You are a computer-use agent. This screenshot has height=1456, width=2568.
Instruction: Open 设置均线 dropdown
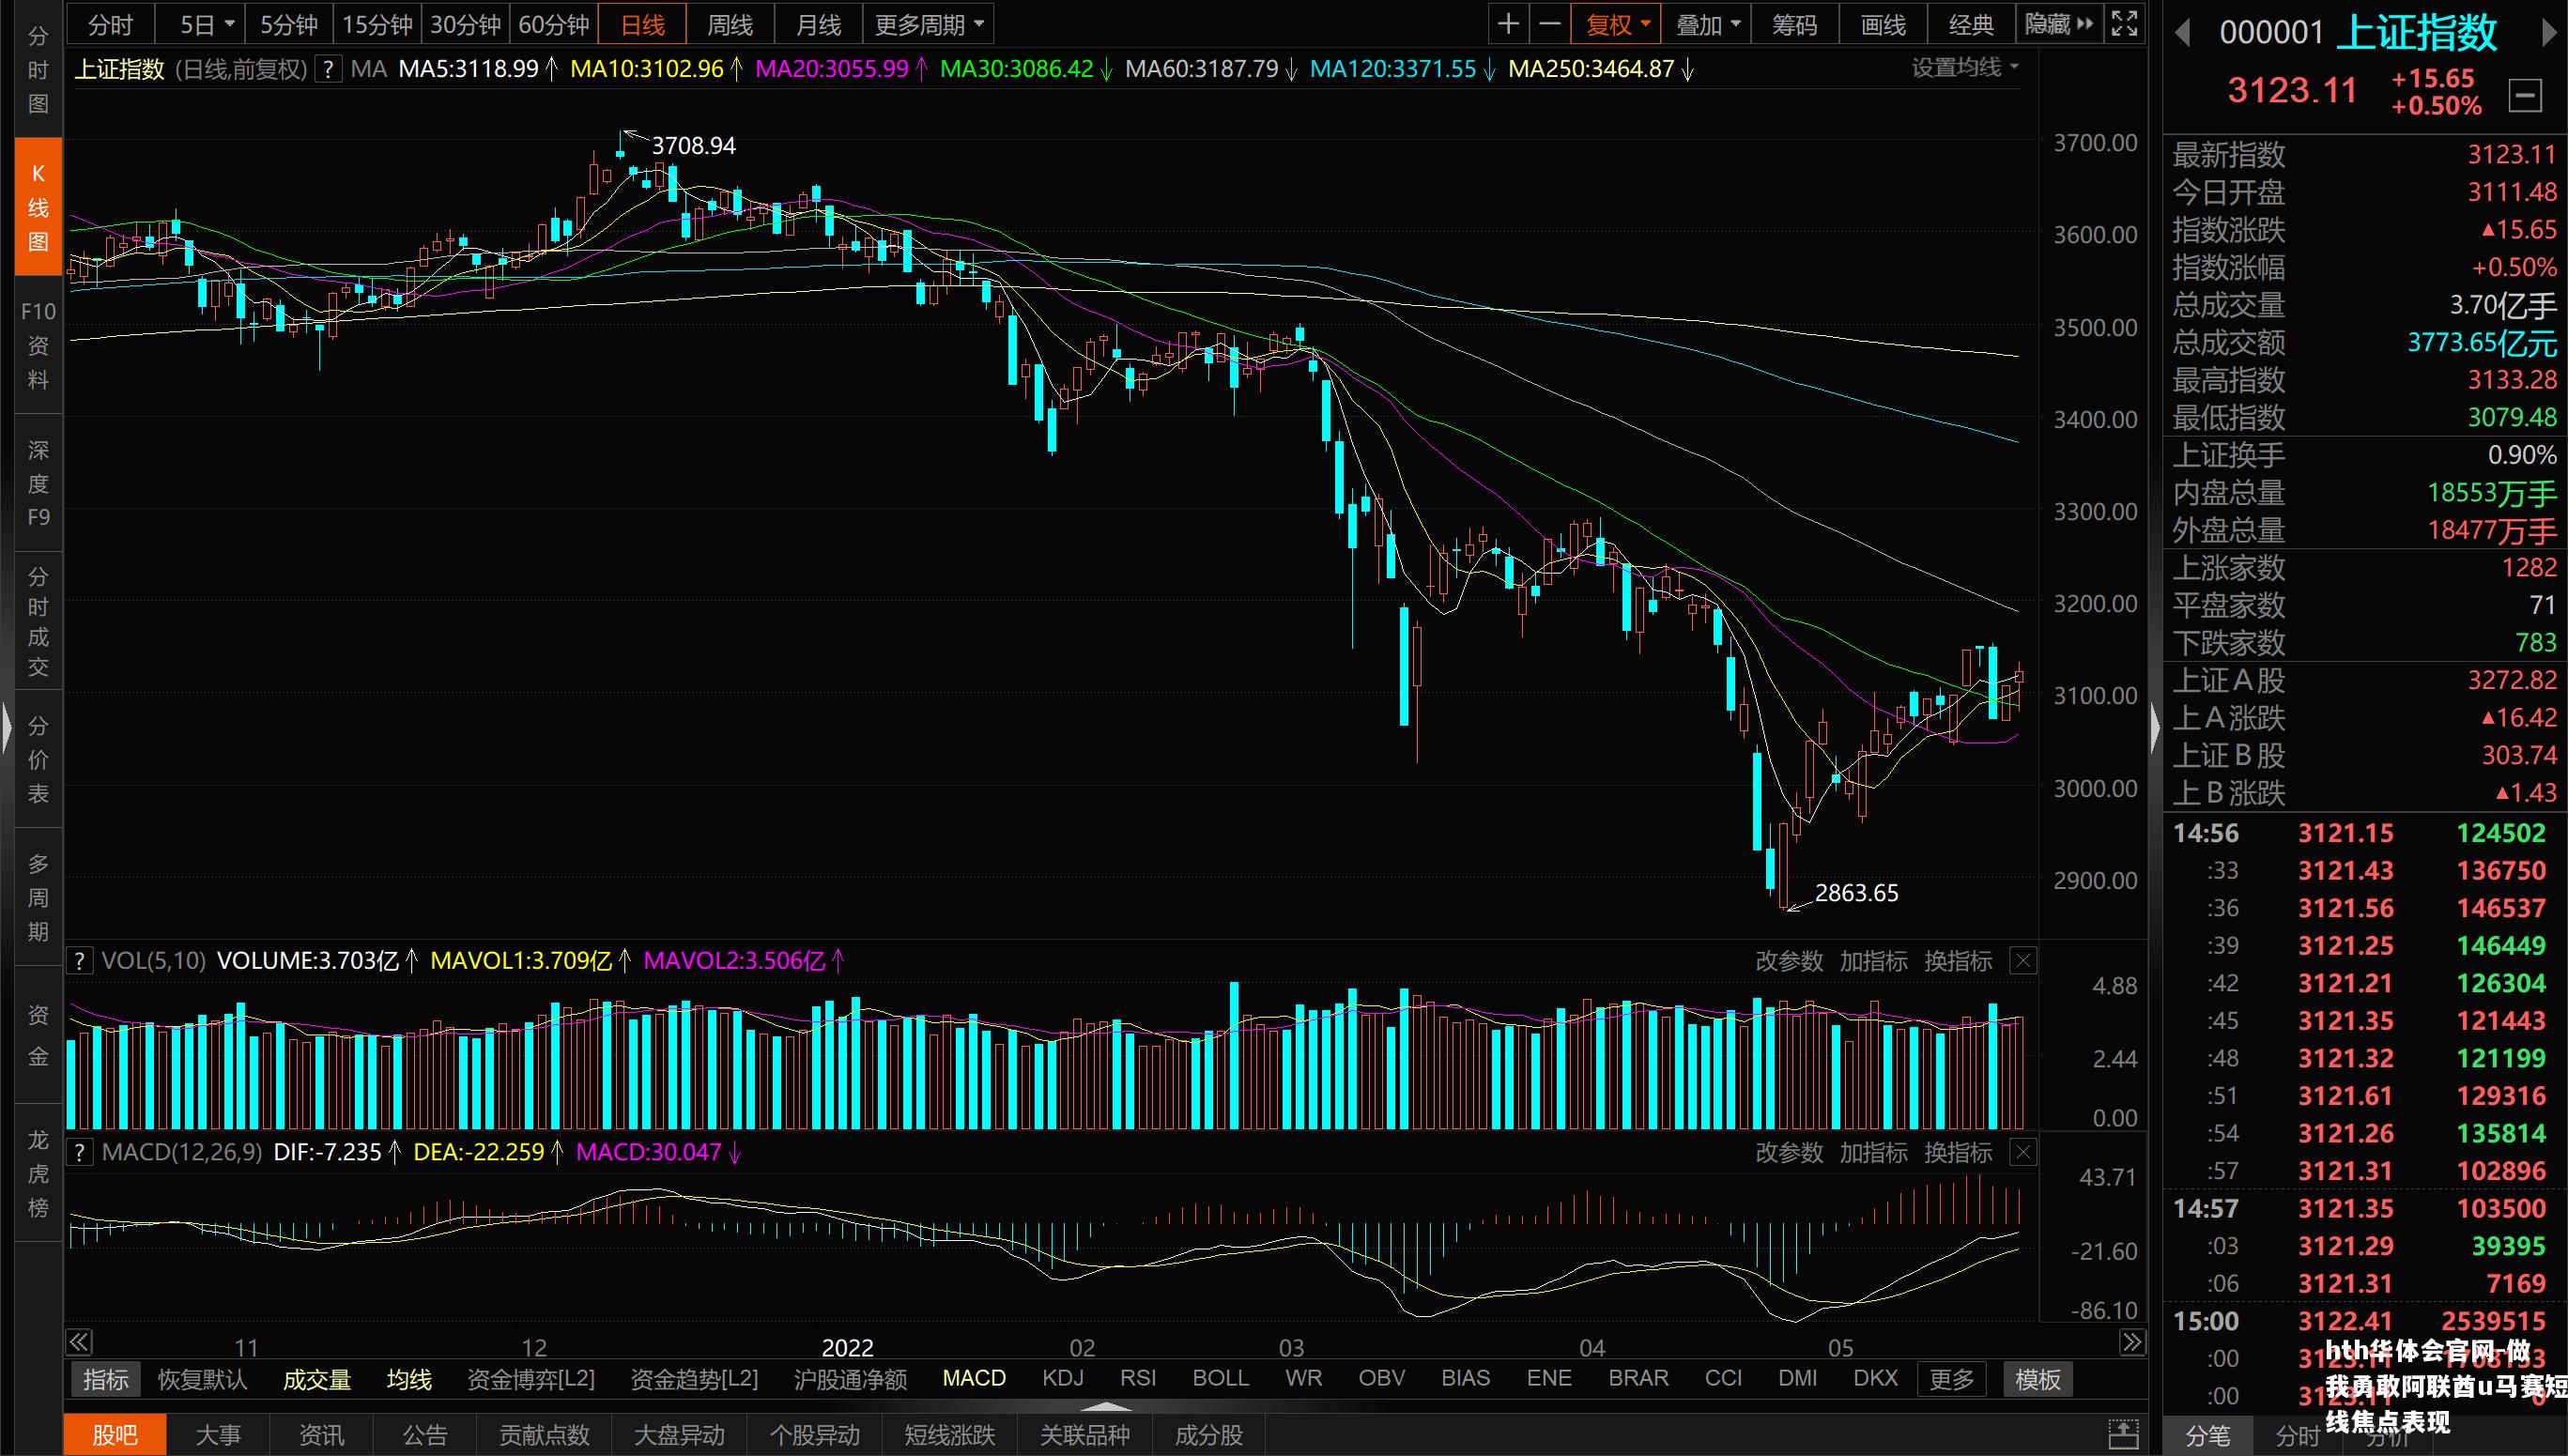[x=1965, y=68]
